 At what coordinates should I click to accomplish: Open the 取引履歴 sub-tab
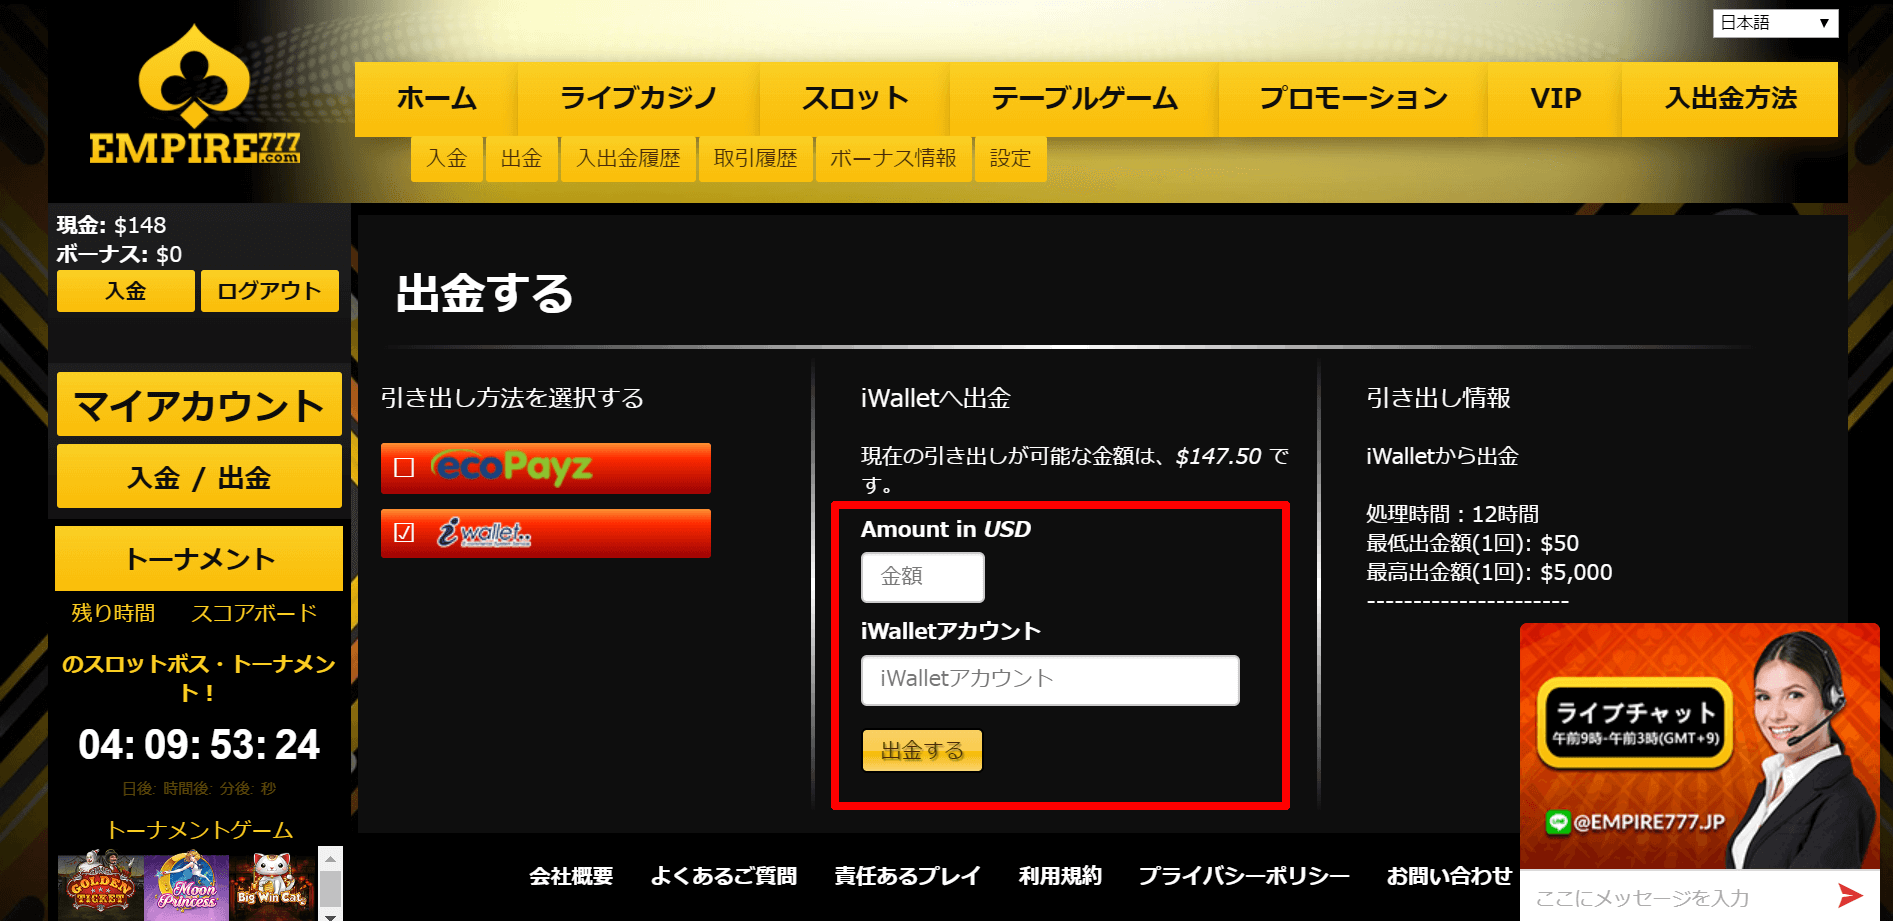755,159
